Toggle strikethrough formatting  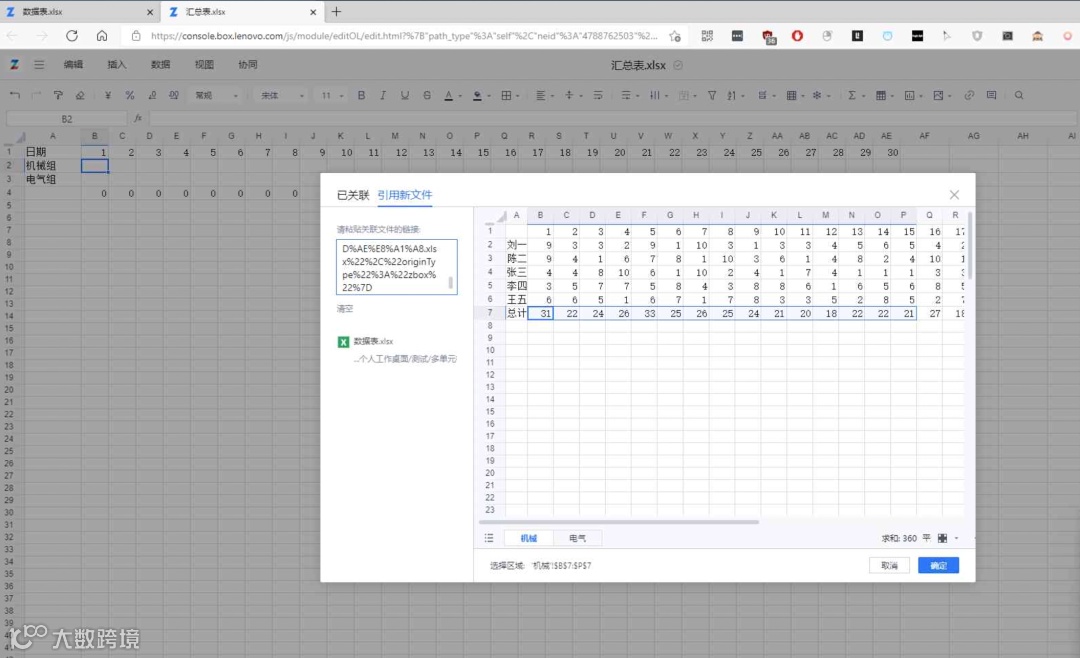[x=427, y=95]
